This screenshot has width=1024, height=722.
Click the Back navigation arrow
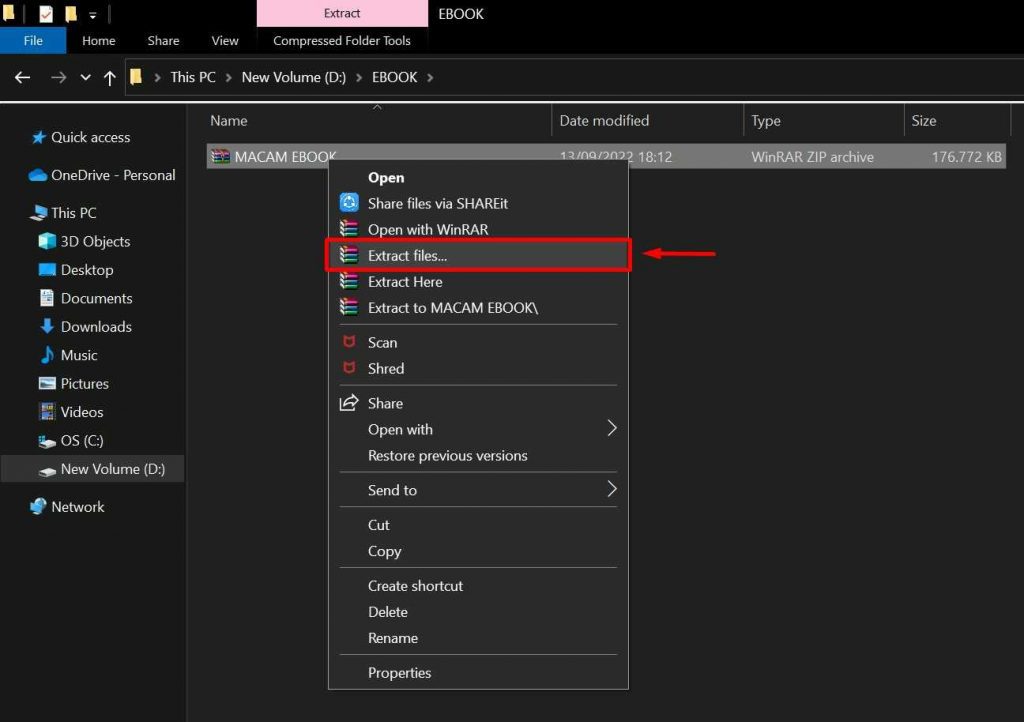(x=22, y=77)
